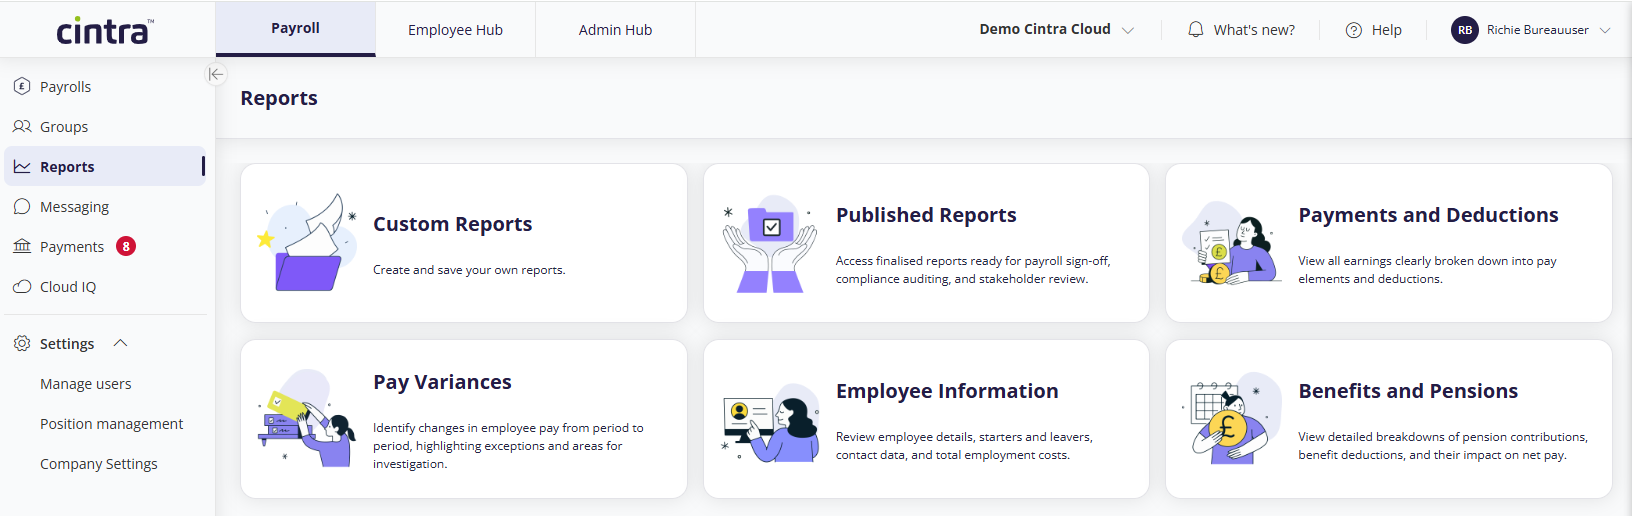Viewport: 1632px width, 516px height.
Task: Open Messaging in the sidebar
Action: coord(105,206)
